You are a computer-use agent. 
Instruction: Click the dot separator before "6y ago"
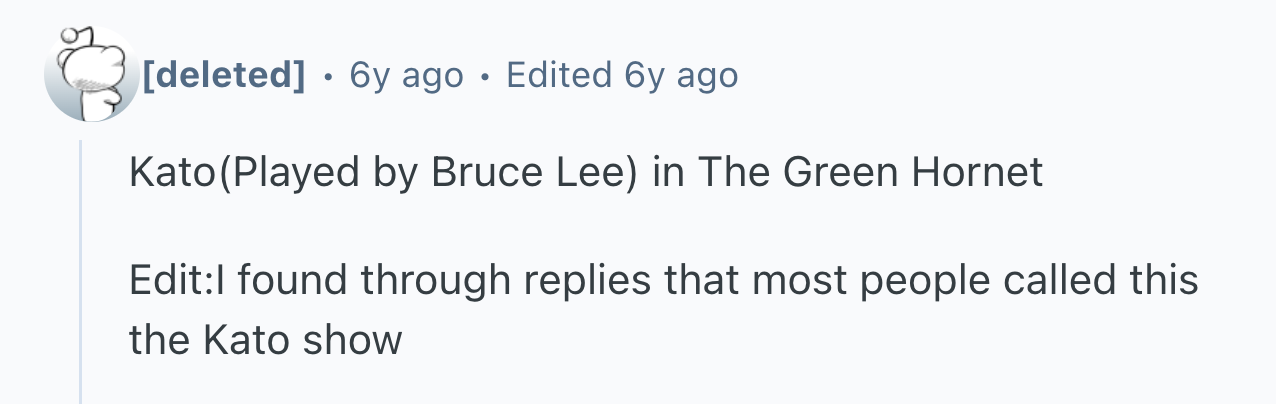pyautogui.click(x=328, y=76)
